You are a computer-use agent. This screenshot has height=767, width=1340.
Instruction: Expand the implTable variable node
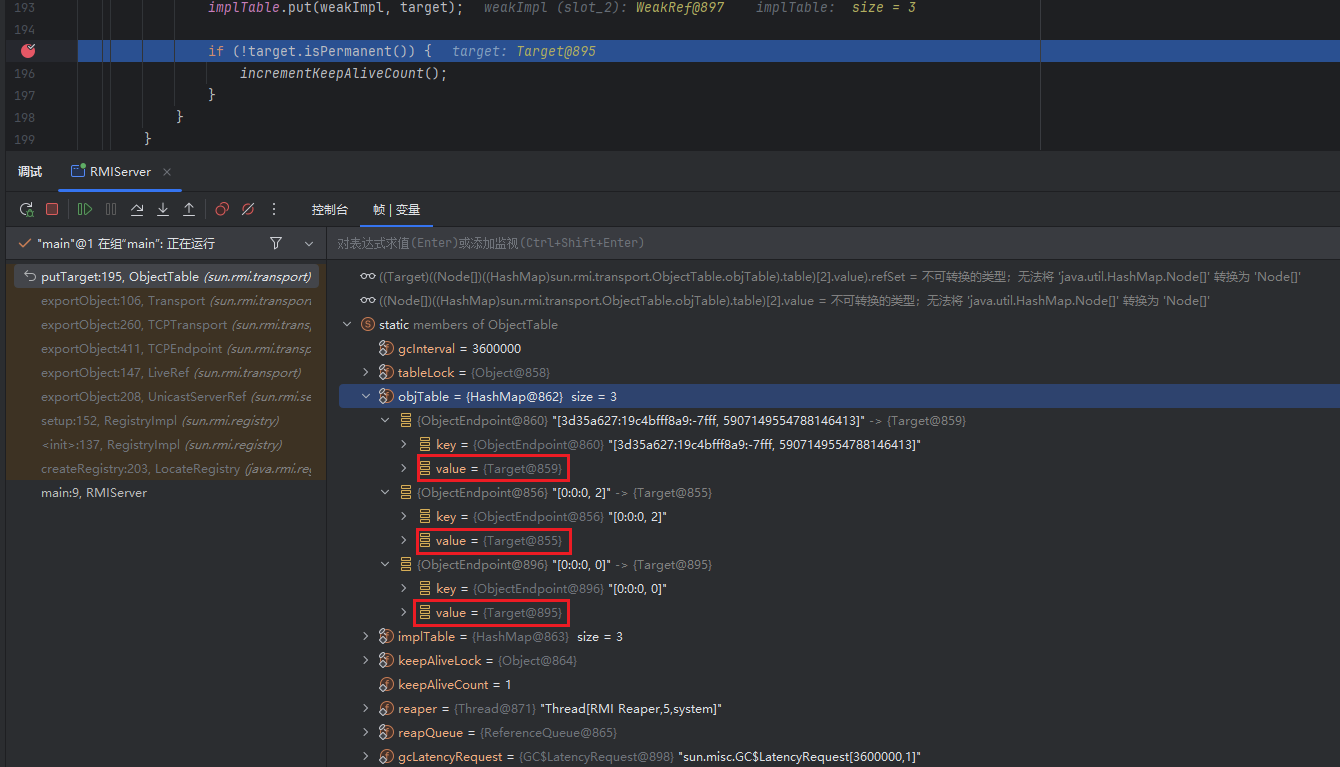(x=367, y=637)
